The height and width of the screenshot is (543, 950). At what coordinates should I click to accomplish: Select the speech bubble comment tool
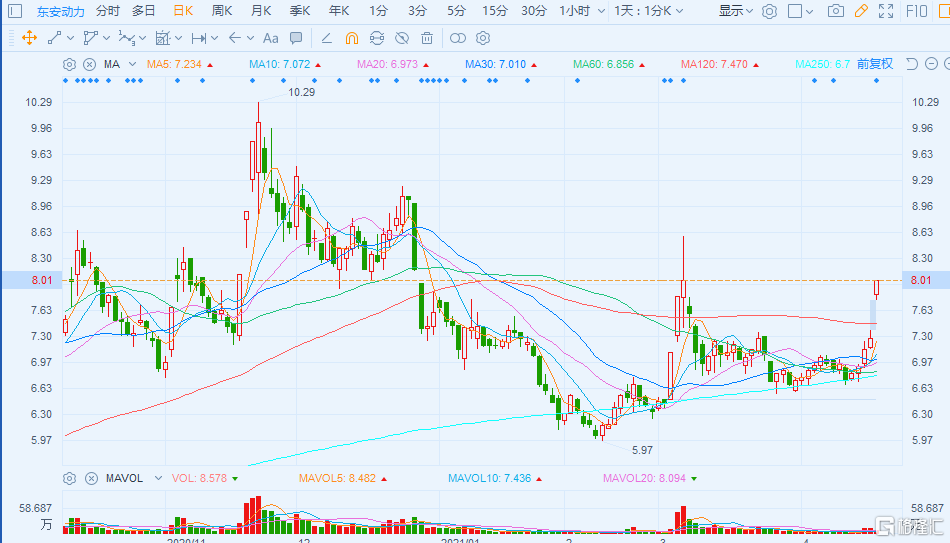(x=296, y=38)
